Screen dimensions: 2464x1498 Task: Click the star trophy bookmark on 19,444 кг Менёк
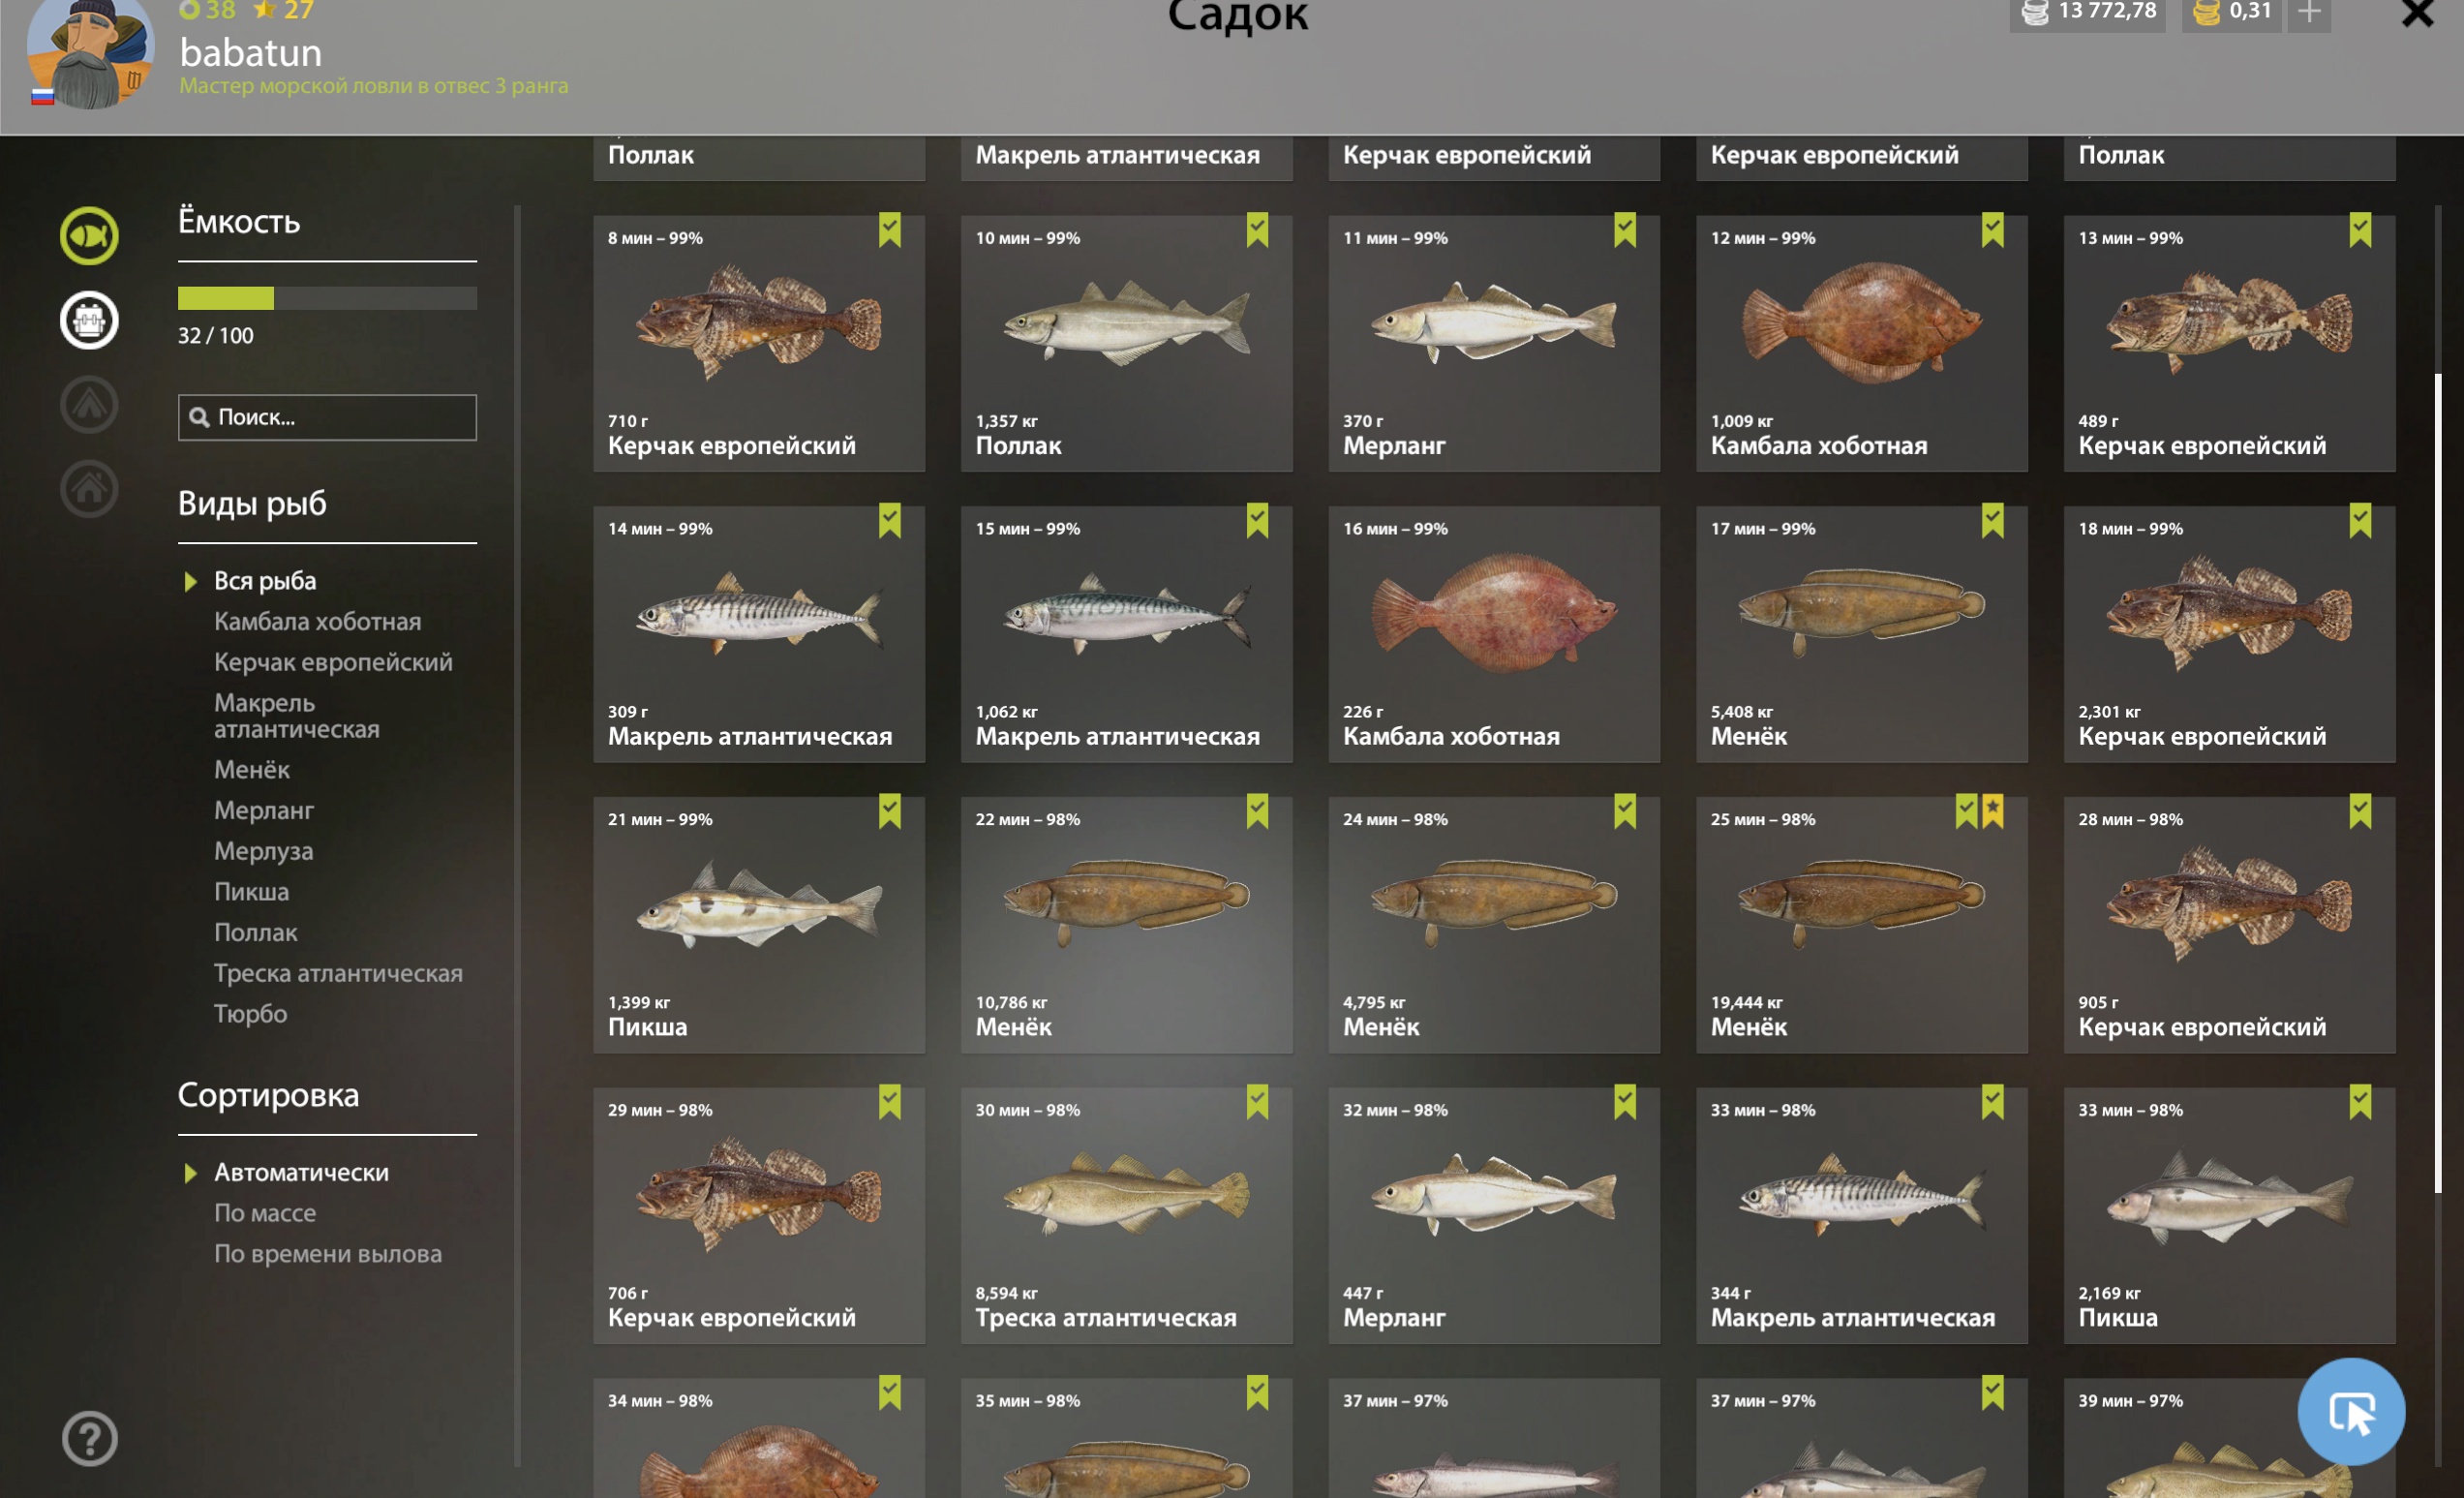pos(1993,812)
